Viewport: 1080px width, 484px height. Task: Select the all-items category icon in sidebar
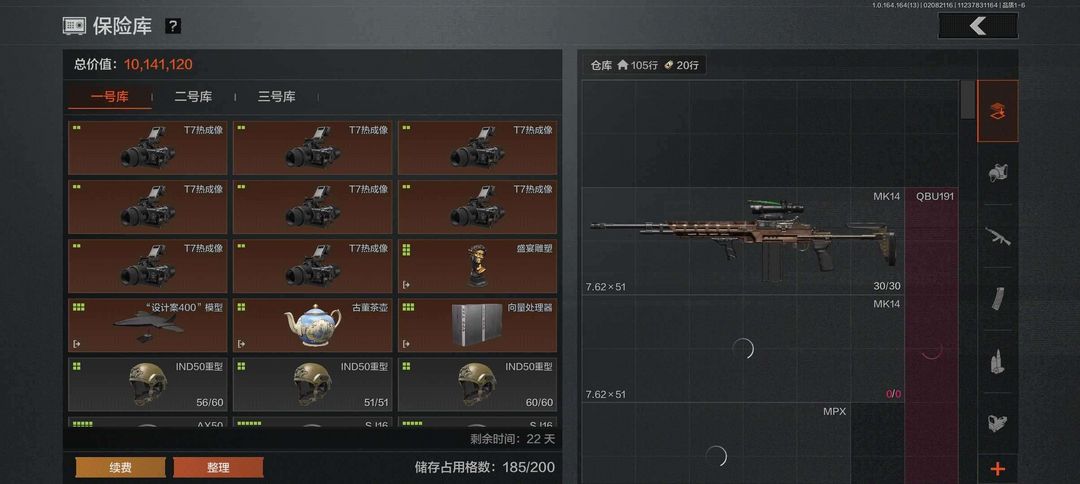[997, 111]
